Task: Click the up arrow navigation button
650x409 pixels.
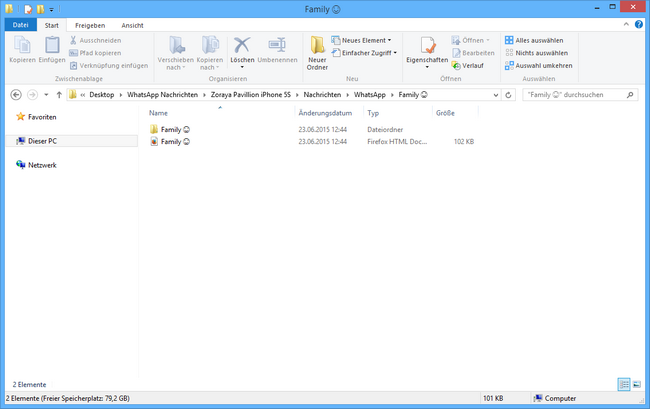Action: [59, 95]
